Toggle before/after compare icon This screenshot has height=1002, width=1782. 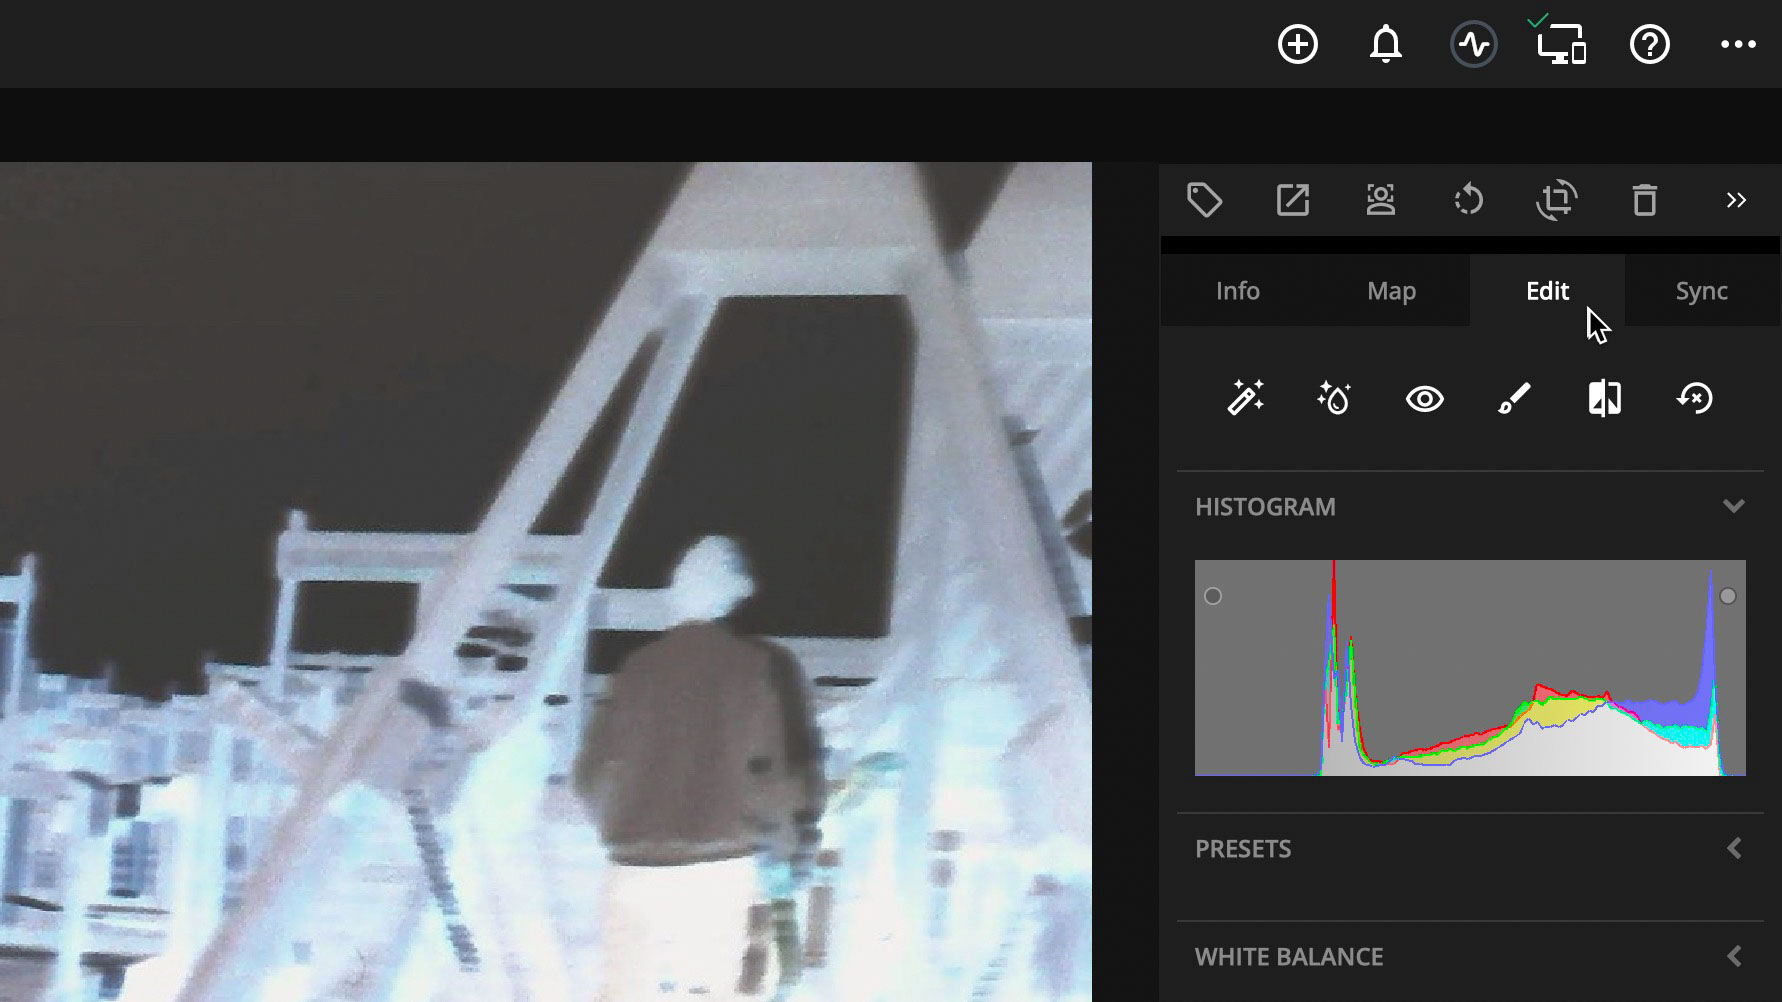tap(1604, 398)
